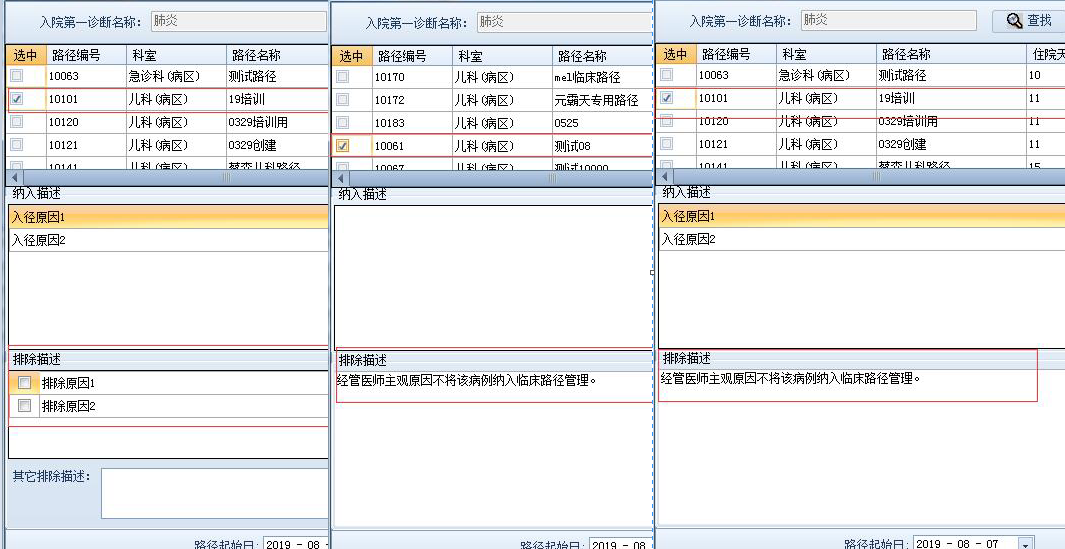Image resolution: width=1065 pixels, height=549 pixels.
Task: Tick checkbox for row 10120 in left panel
Action: point(17,122)
